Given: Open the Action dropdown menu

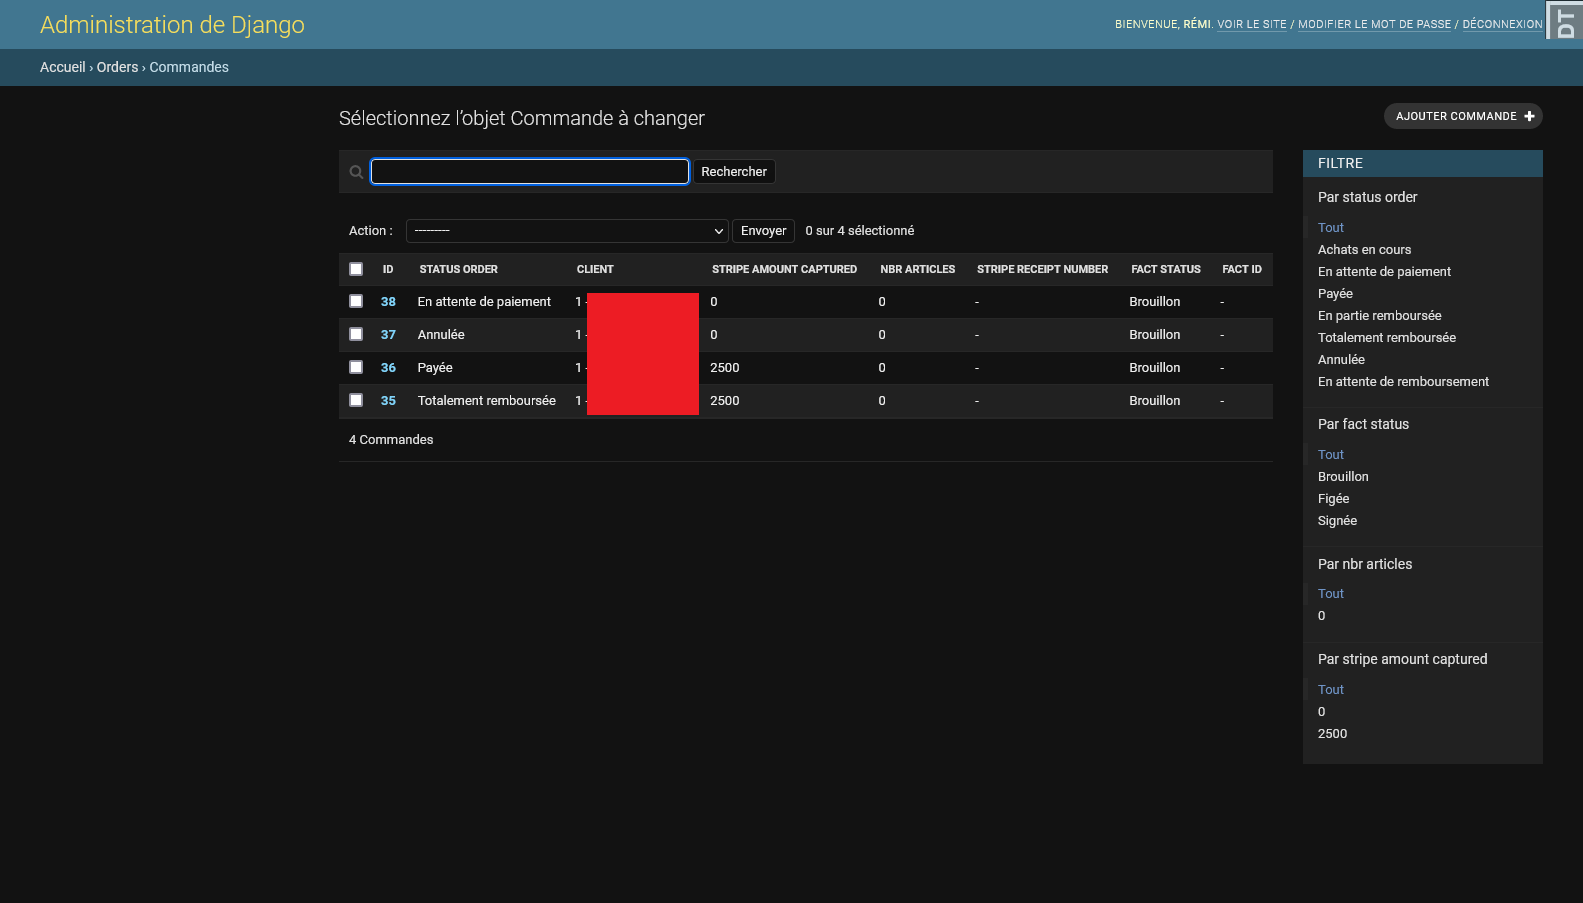Looking at the screenshot, I should click(x=566, y=231).
